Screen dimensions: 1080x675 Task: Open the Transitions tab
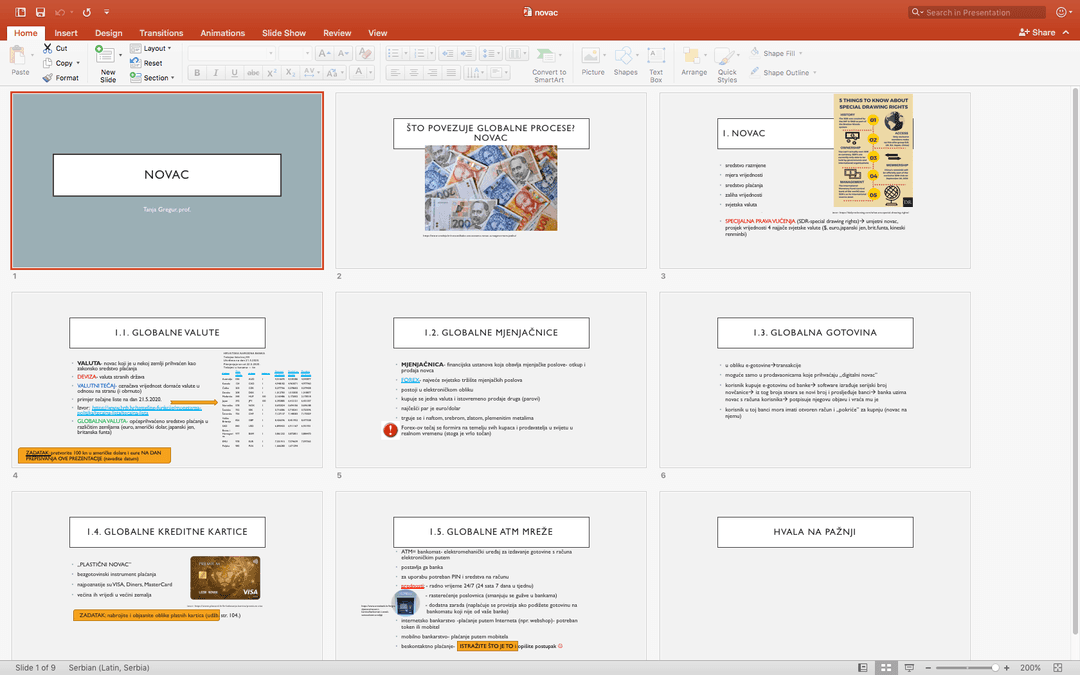pos(161,33)
